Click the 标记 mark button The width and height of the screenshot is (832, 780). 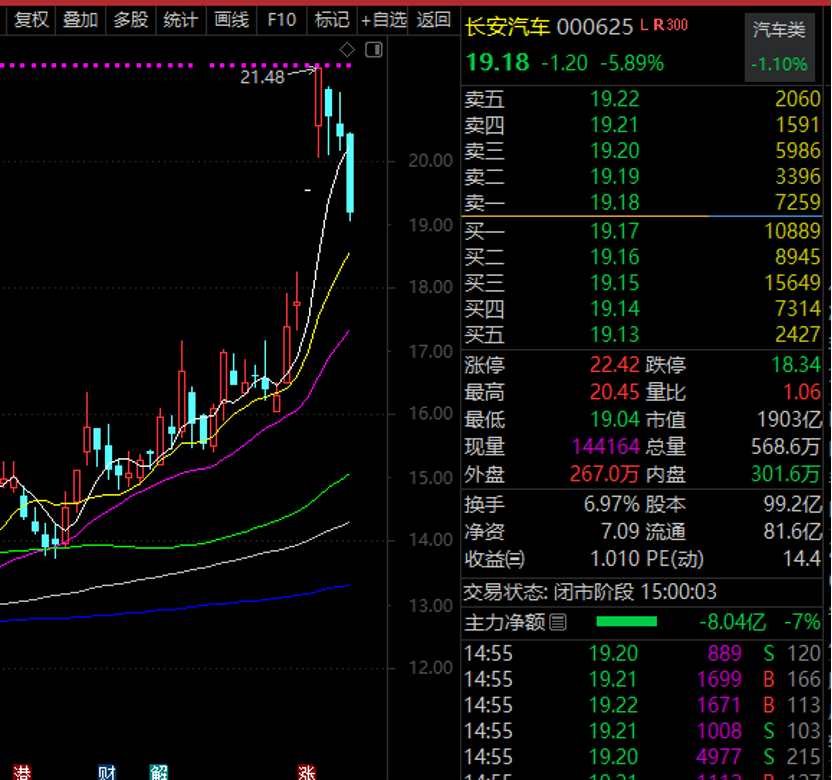(332, 20)
